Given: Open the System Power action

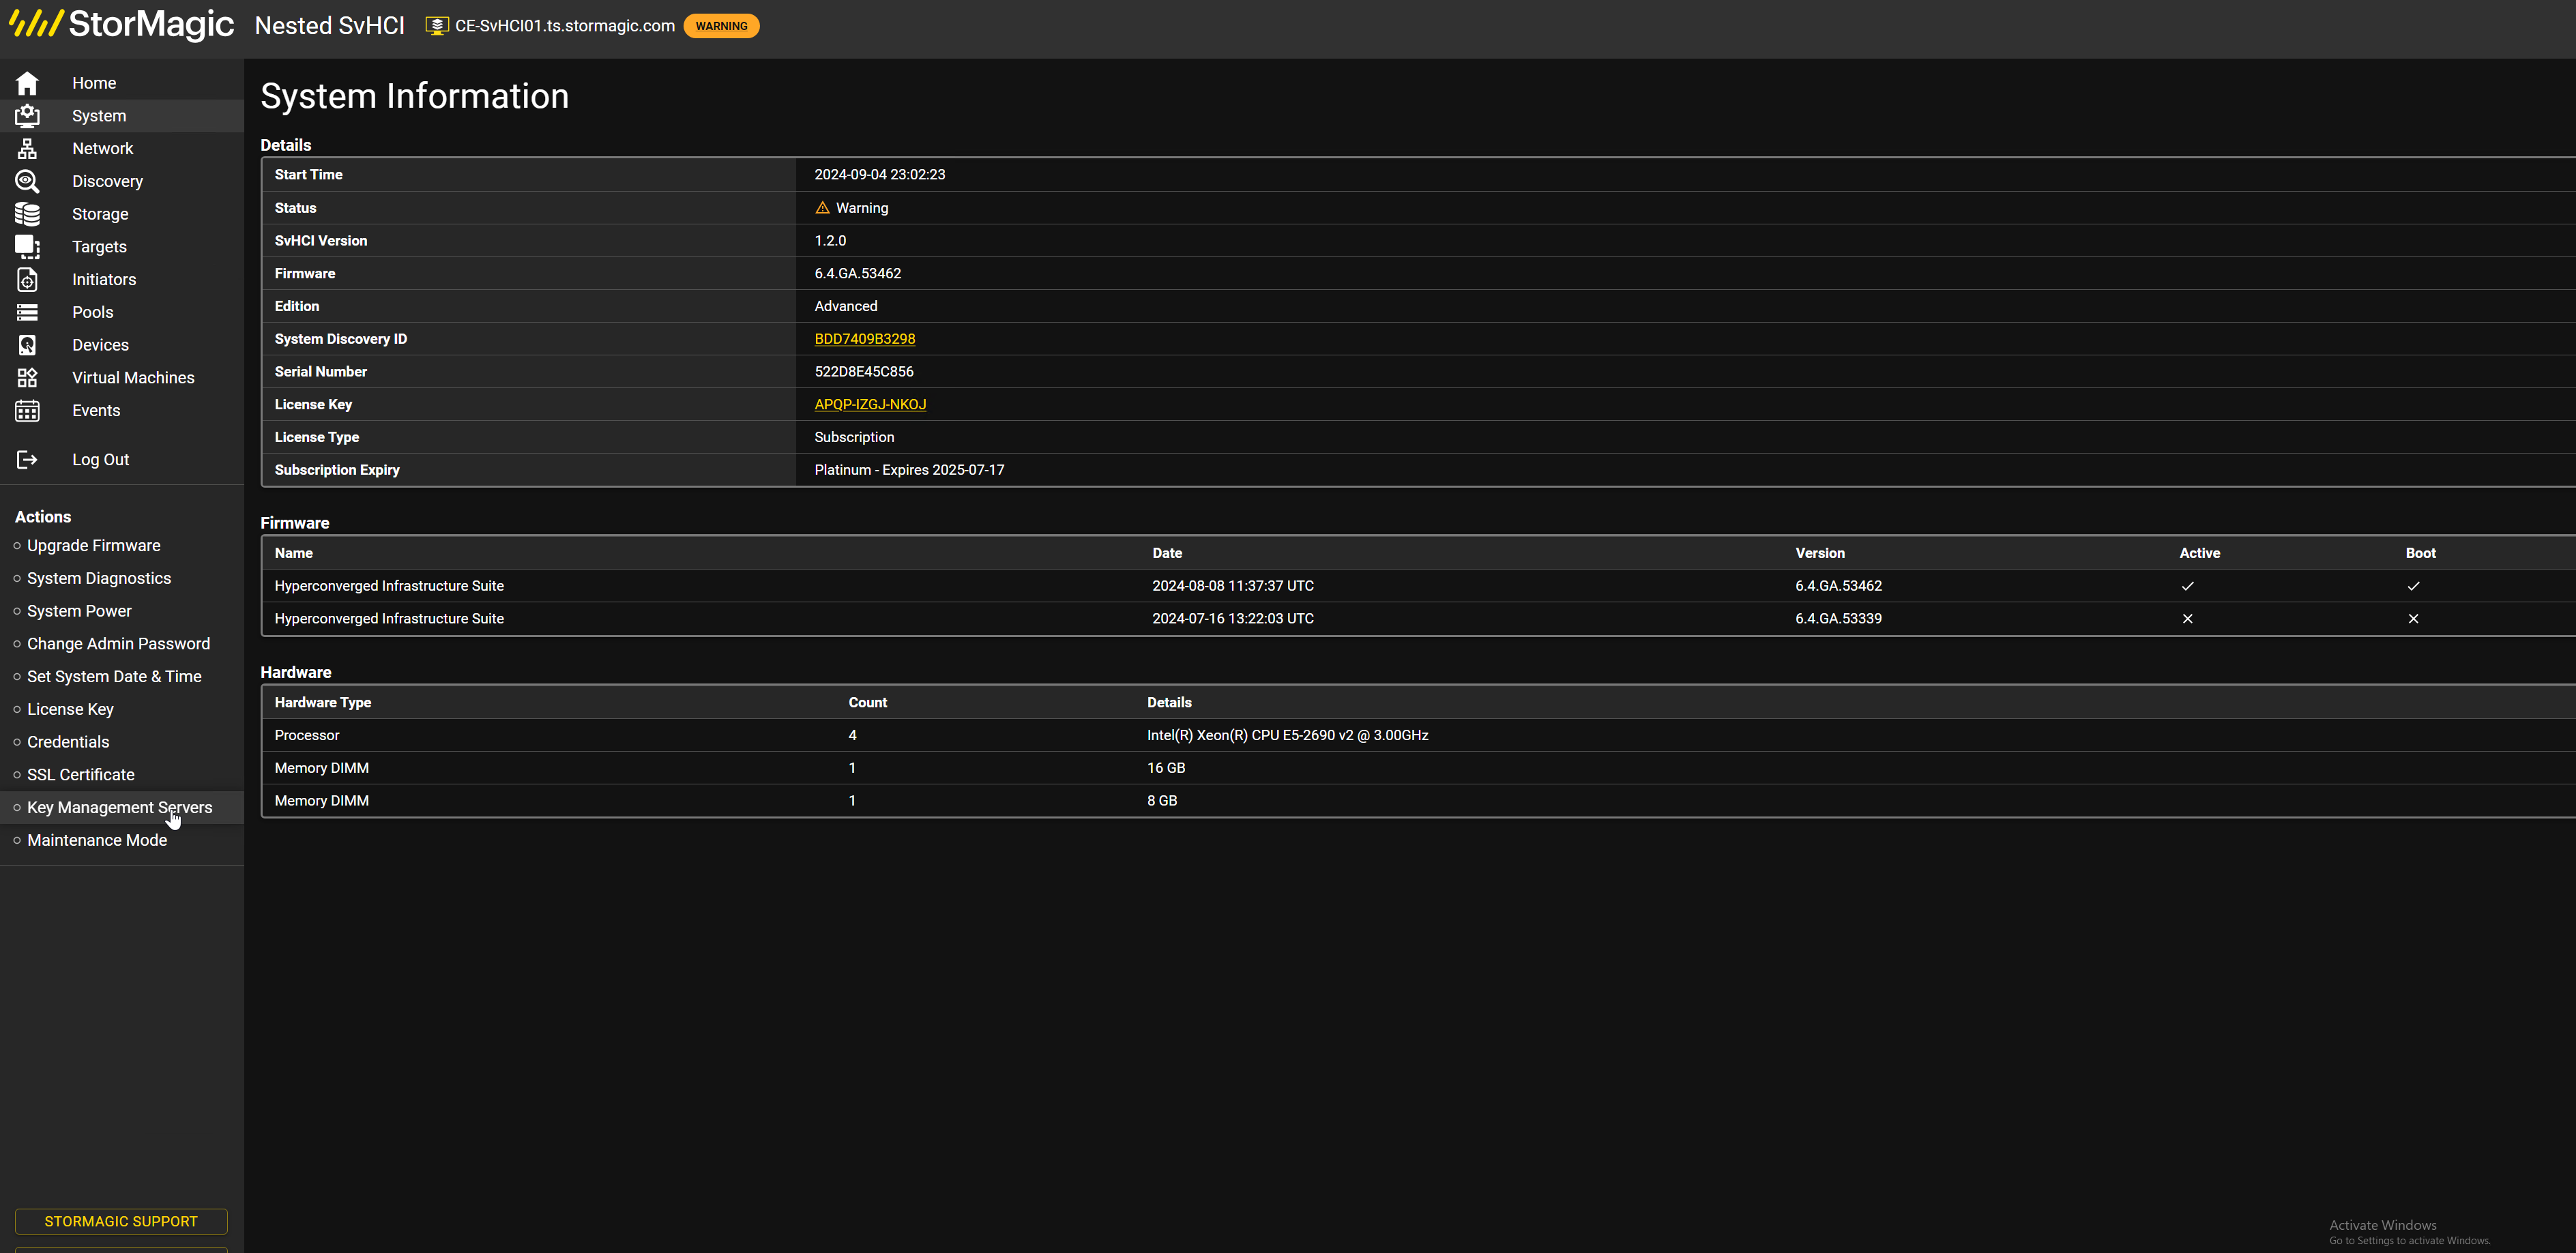Looking at the screenshot, I should 79,611.
